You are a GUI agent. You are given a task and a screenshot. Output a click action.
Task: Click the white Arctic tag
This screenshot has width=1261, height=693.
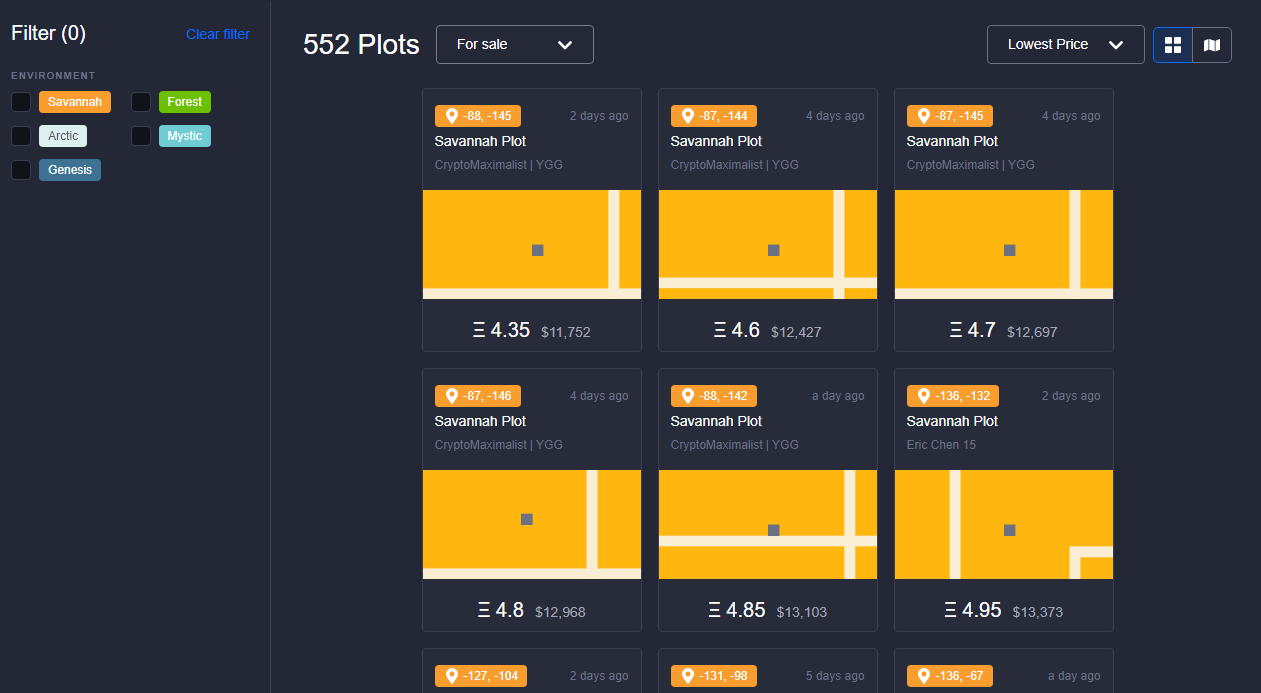click(x=63, y=136)
